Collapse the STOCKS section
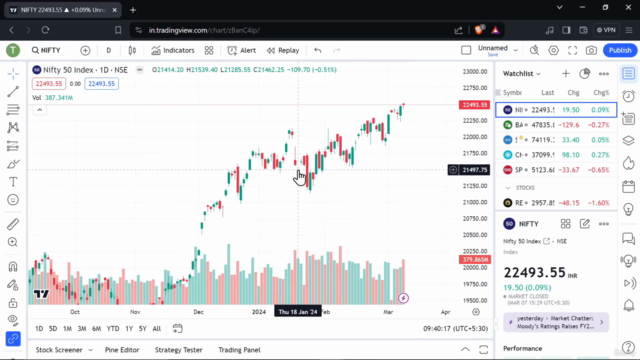This screenshot has width=640, height=360. 508,188
